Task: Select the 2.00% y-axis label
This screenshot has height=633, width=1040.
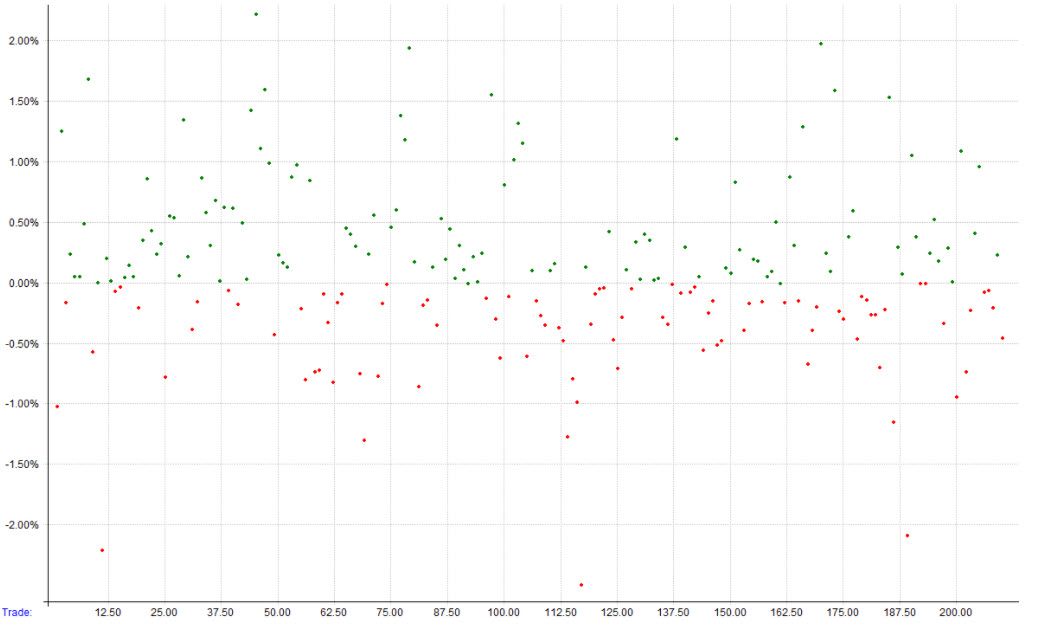Action: click(x=24, y=41)
